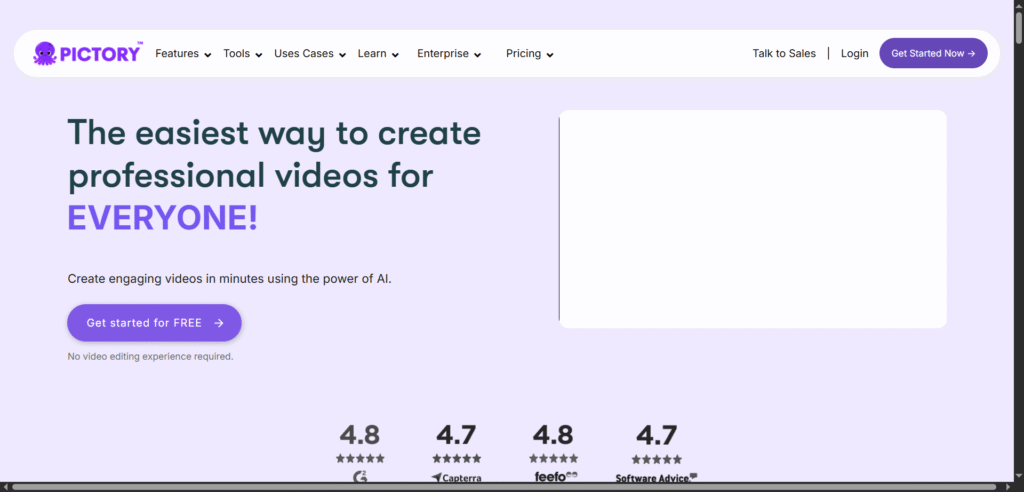Click the horizontal scrollbar at the bottom
The width and height of the screenshot is (1024, 492).
tap(506, 487)
